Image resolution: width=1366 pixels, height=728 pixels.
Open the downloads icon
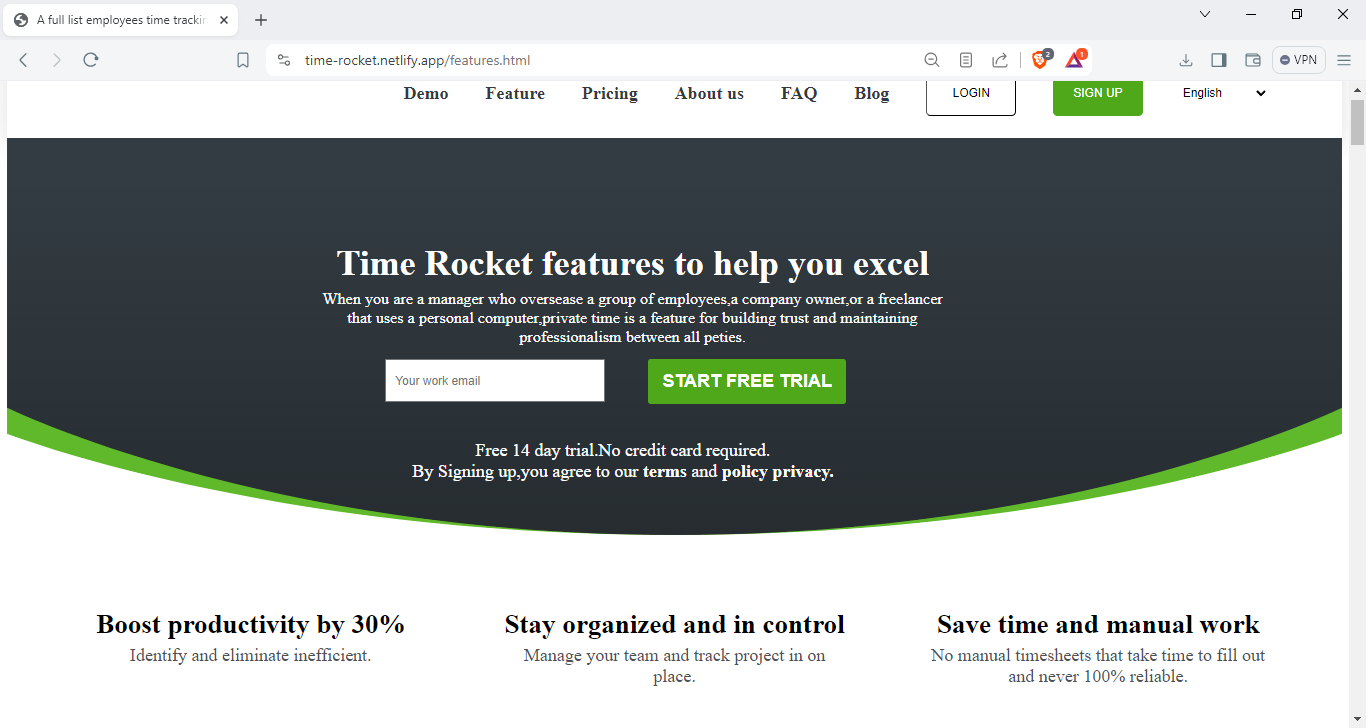click(1186, 60)
